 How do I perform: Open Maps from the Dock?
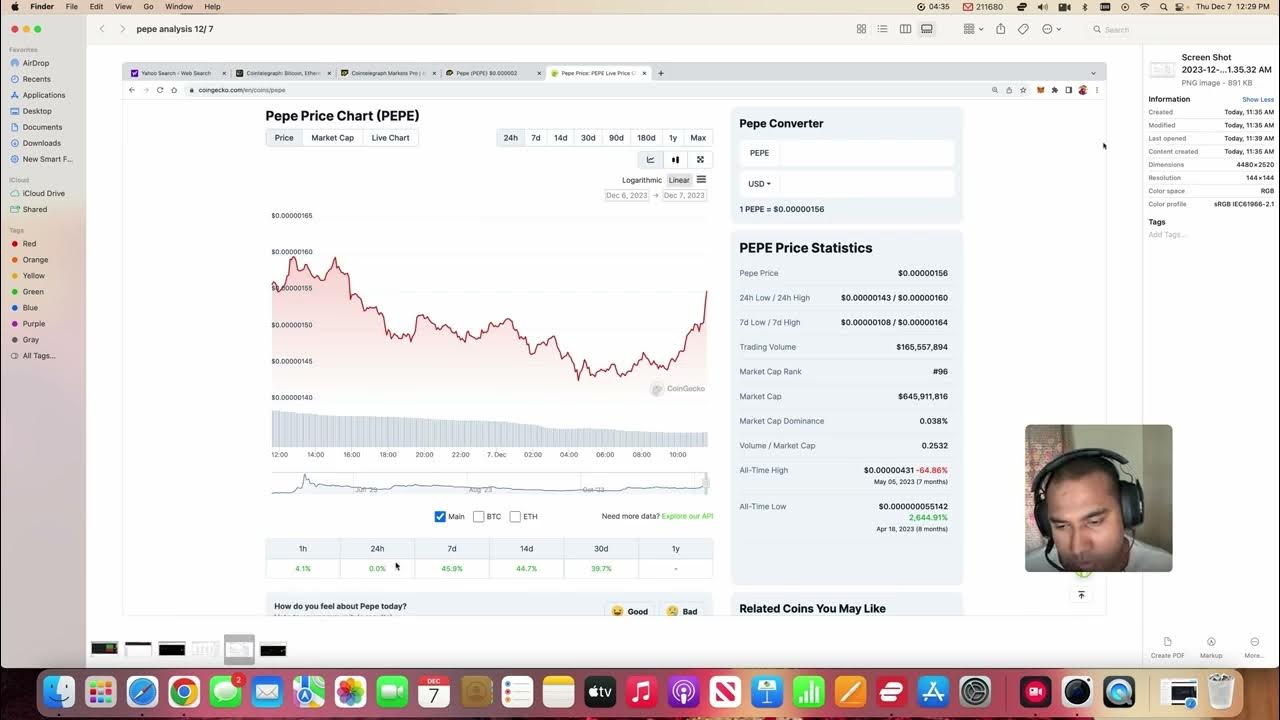[309, 692]
